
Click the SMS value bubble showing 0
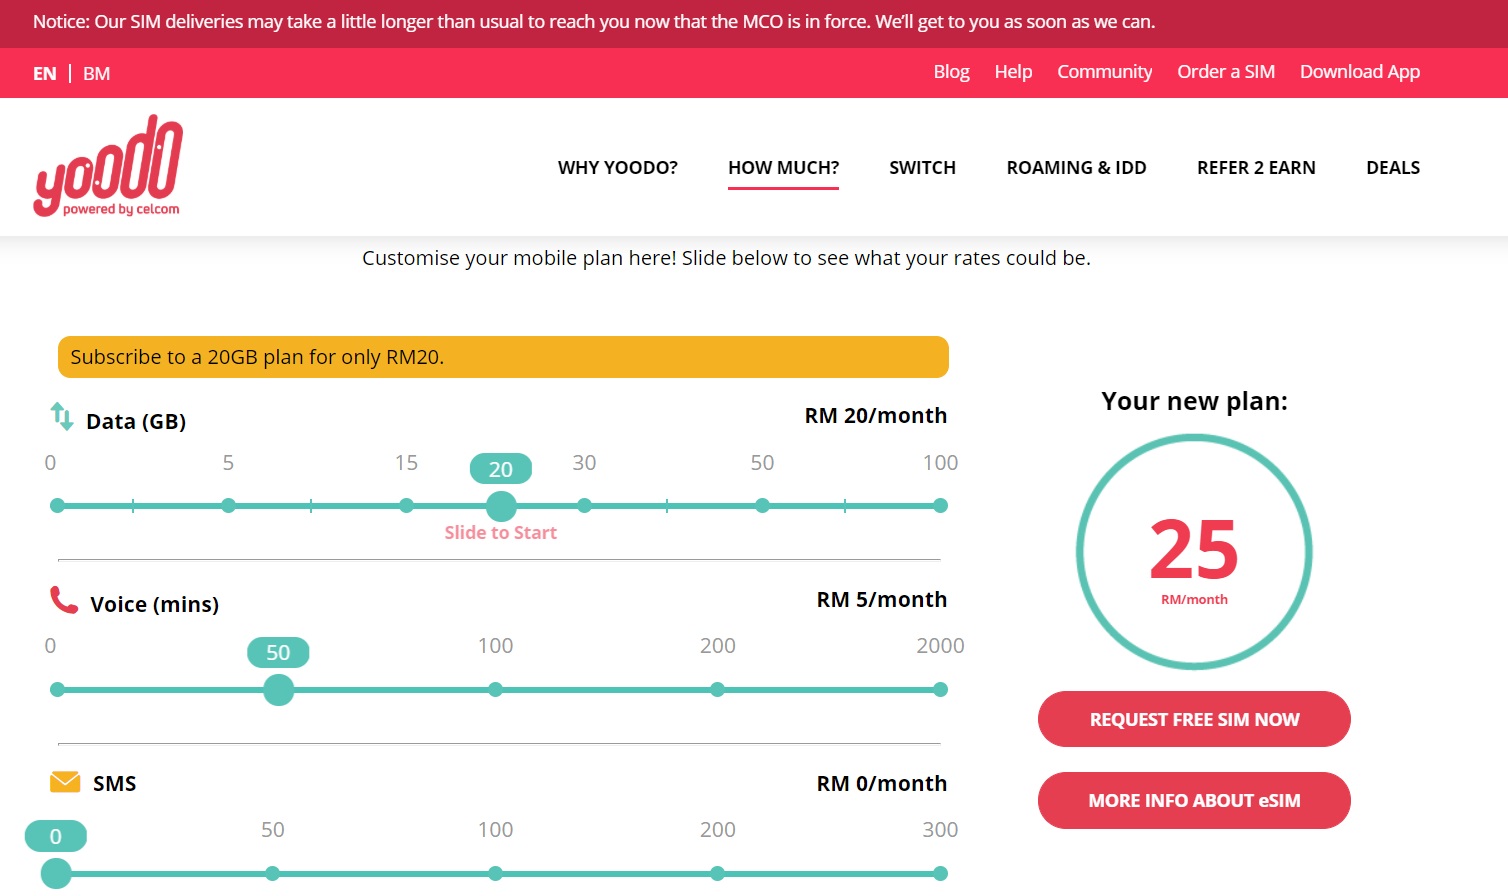pyautogui.click(x=56, y=836)
